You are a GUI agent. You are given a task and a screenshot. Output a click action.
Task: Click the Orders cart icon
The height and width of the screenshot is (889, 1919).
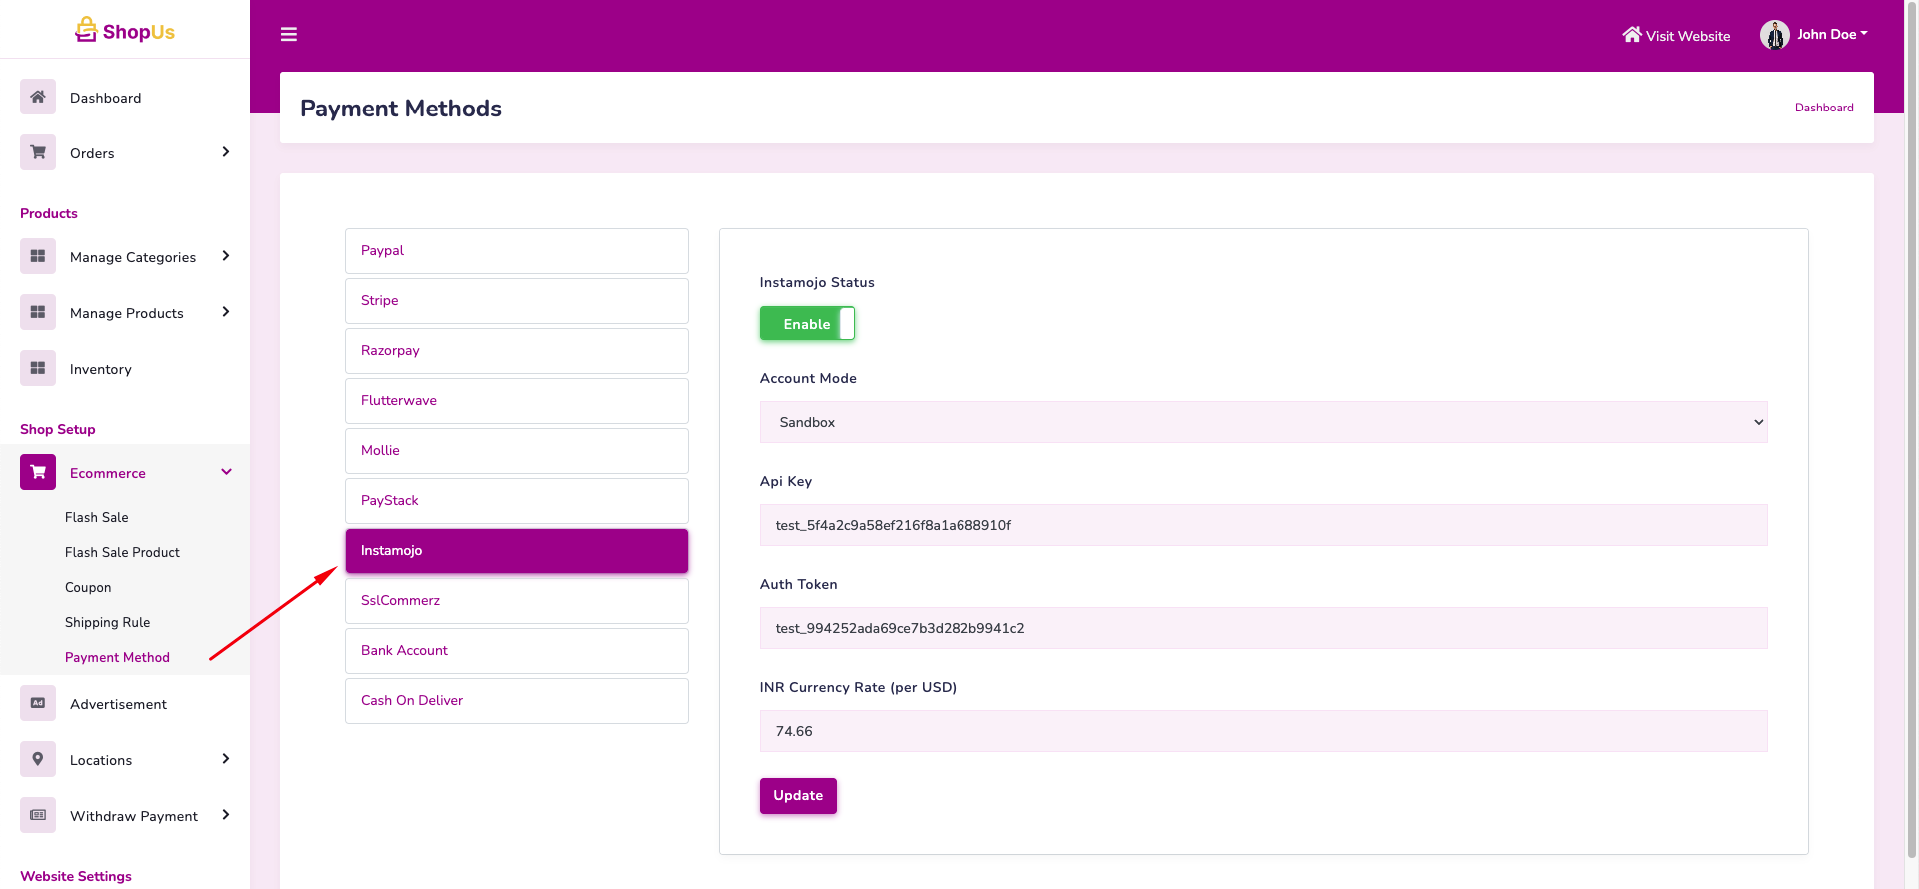[x=38, y=152]
